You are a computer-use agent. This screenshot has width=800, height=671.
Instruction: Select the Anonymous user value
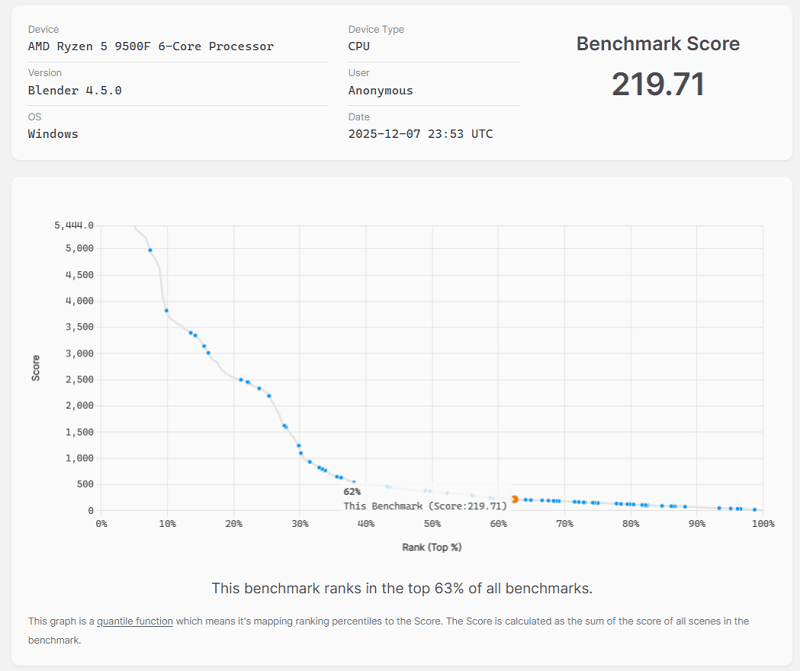click(380, 90)
